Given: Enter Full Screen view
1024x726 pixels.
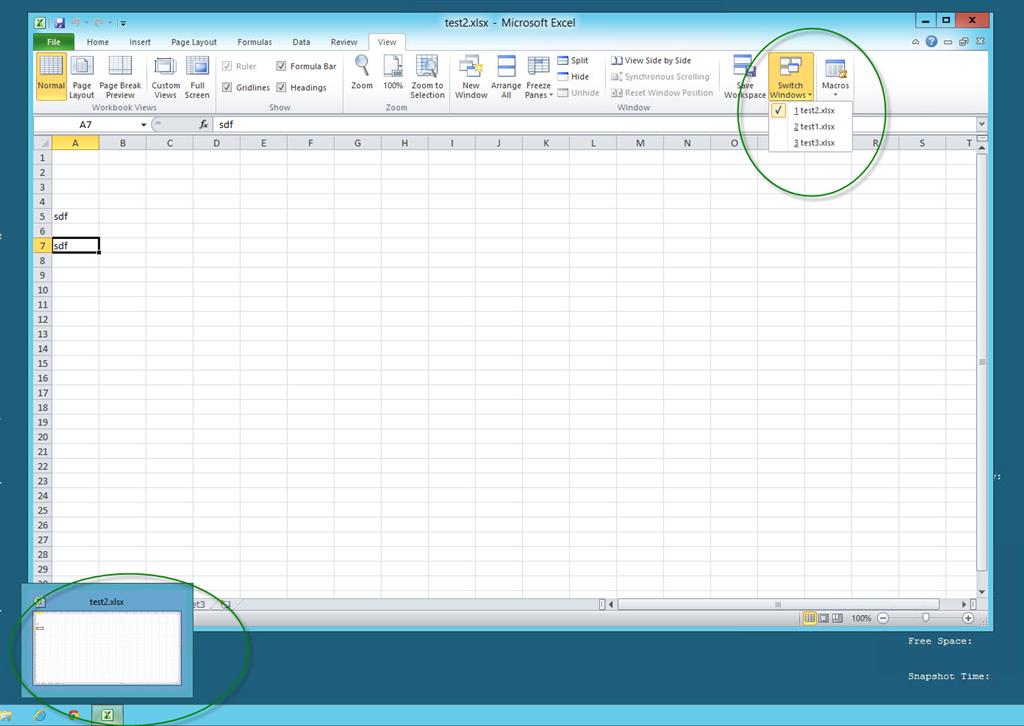Looking at the screenshot, I should click(197, 76).
